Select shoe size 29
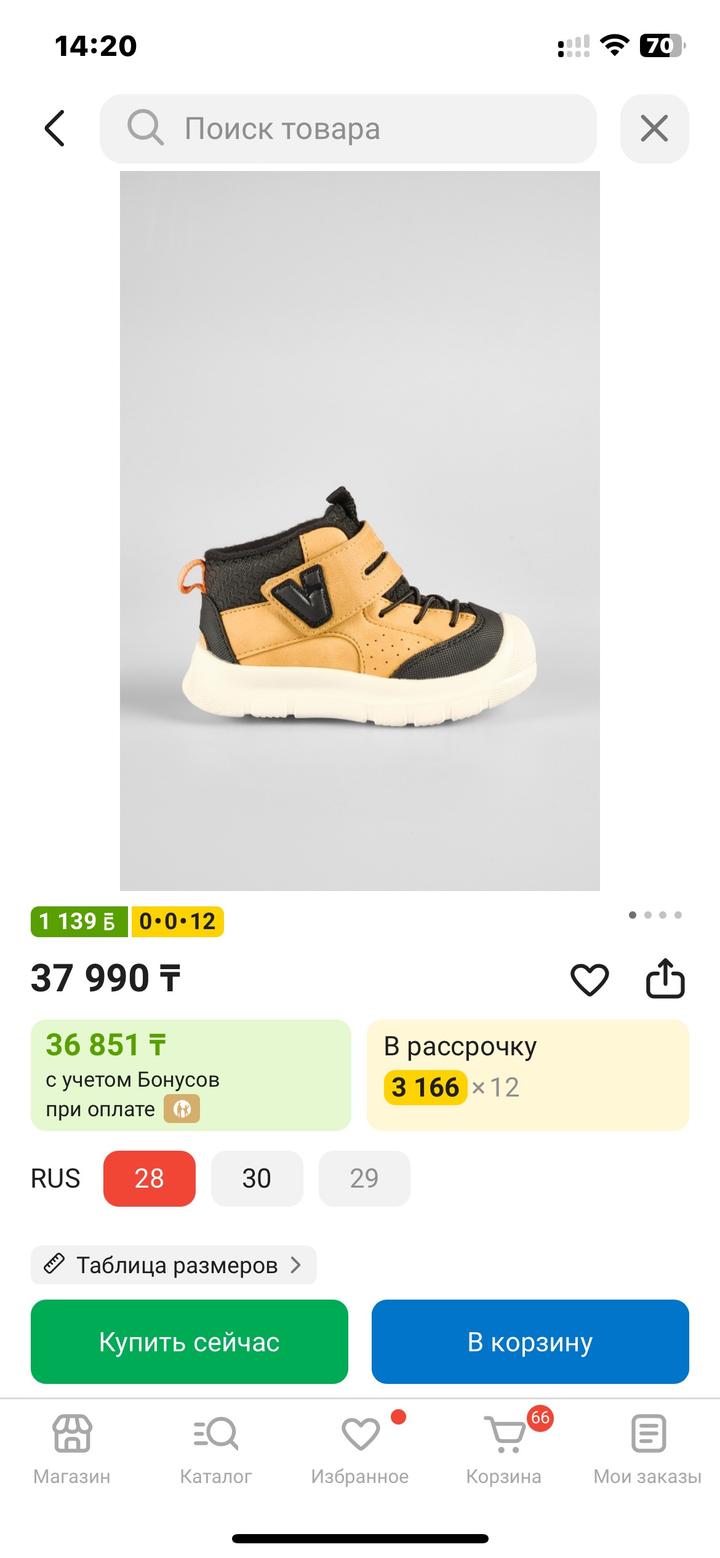Screen dimensions: 720x1558 [364, 1178]
